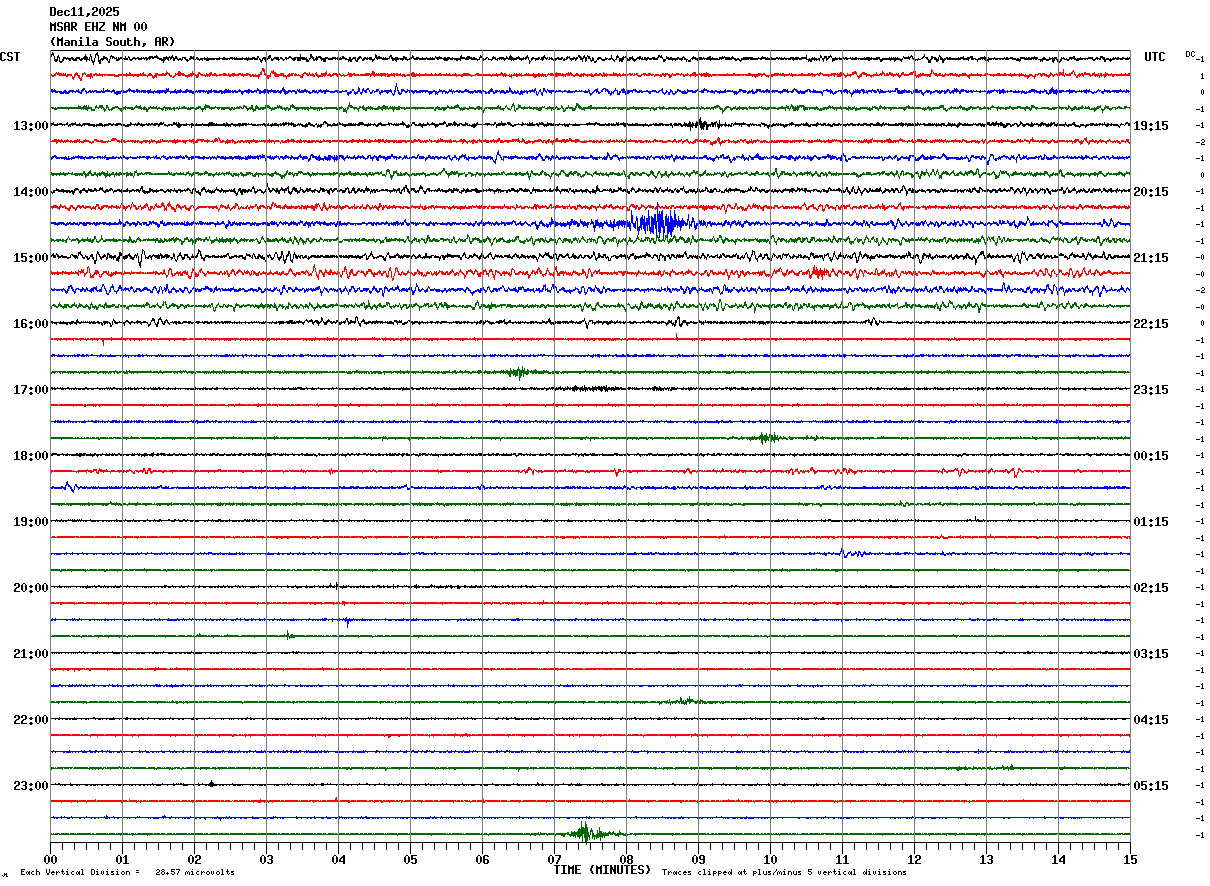Select the 21:00 CST time label
The height and width of the screenshot is (886, 1210).
[x=30, y=654]
